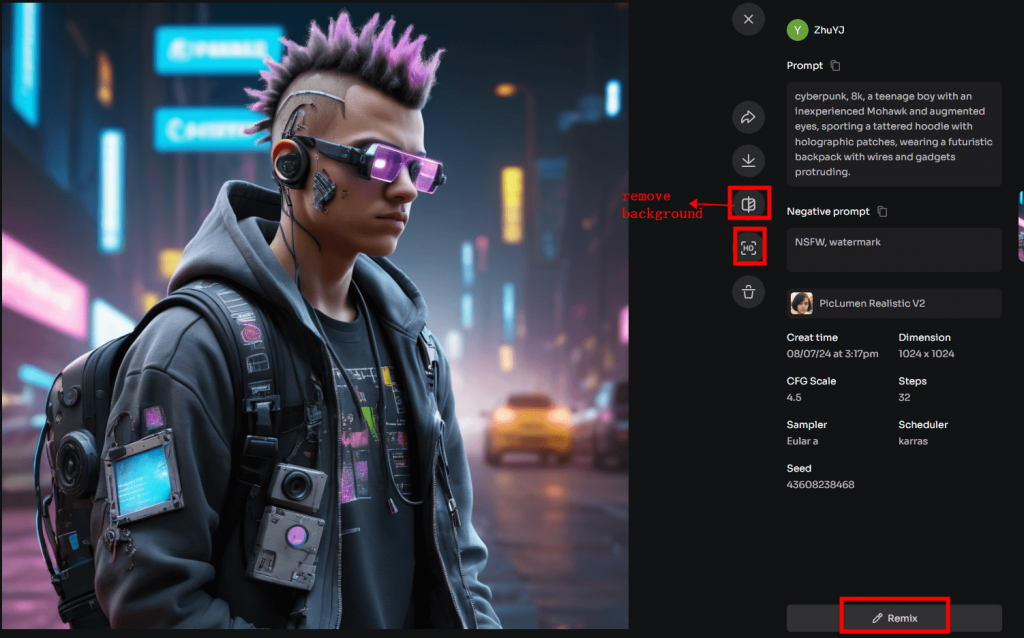The image size is (1024, 638).
Task: Open the ZhuYJ user profile name
Action: [x=829, y=30]
